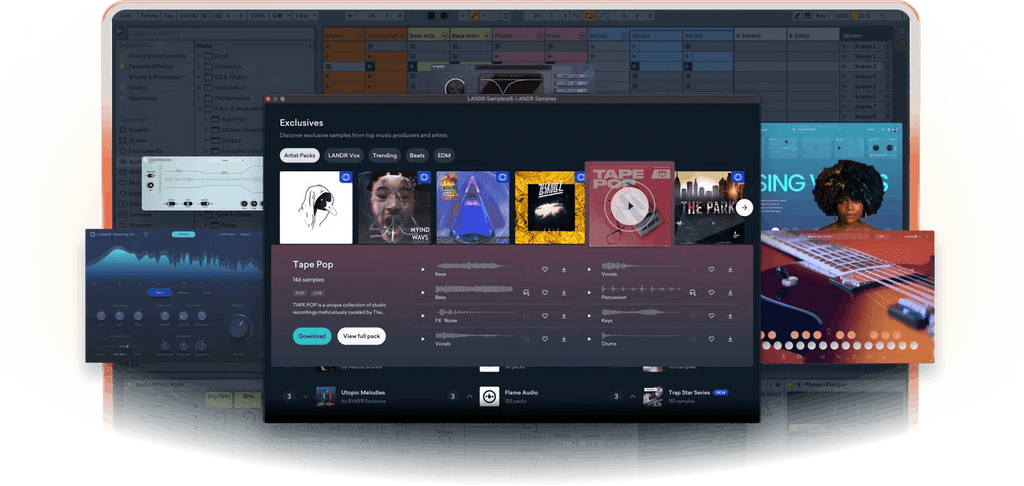This screenshot has width=1024, height=486.
Task: Click next arrow in artist packs carousel
Action: [x=744, y=208]
